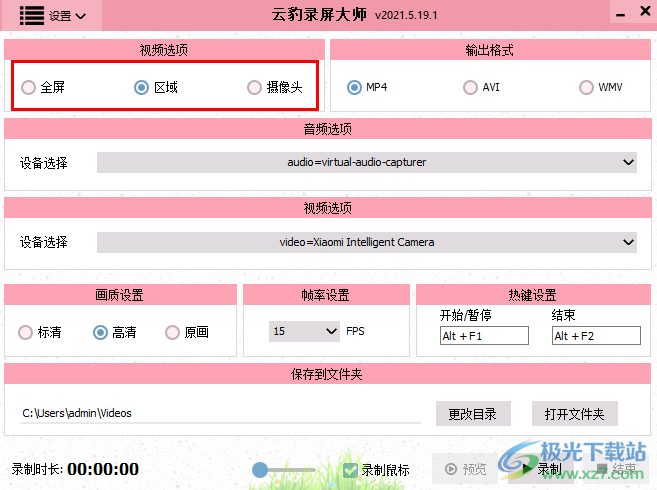Click the 更改目录 change directory button
Screen dimensions: 657x490
tap(473, 414)
